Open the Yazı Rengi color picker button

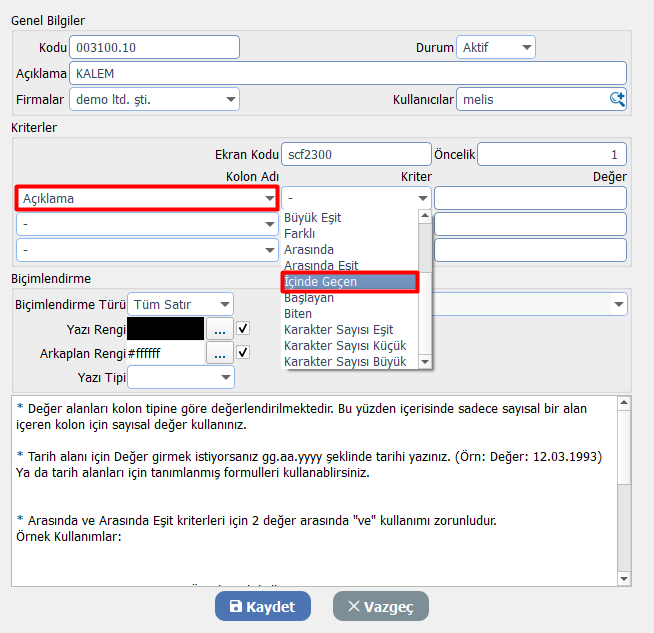pyautogui.click(x=219, y=328)
